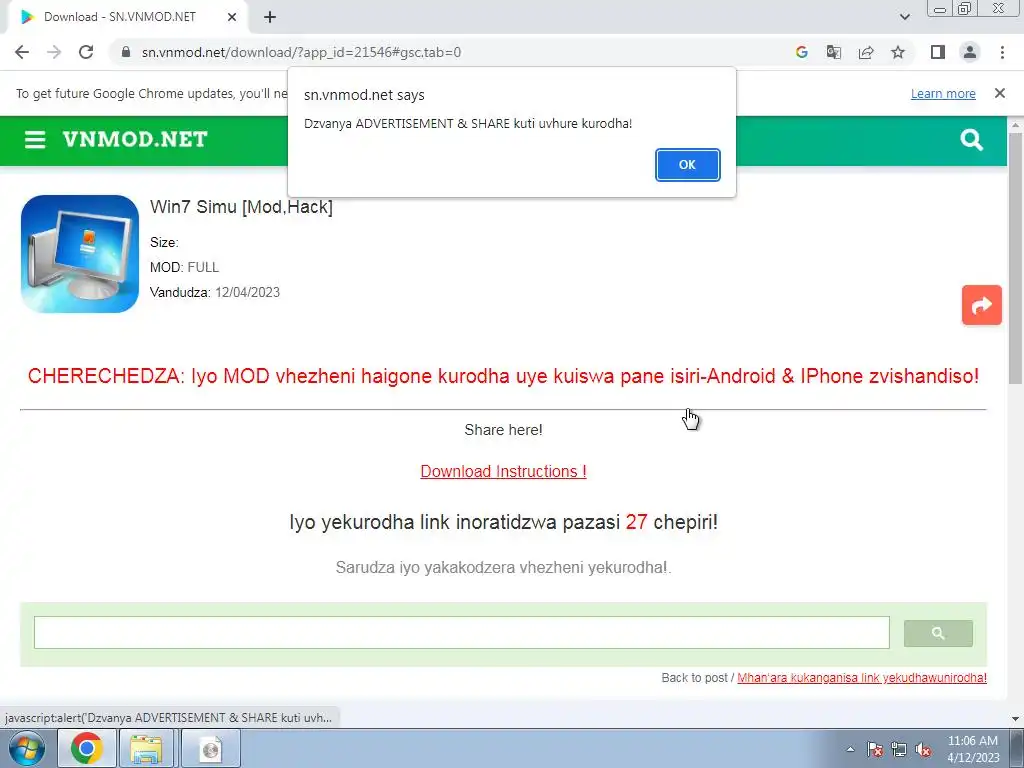Open the Download Instructions link

click(504, 472)
